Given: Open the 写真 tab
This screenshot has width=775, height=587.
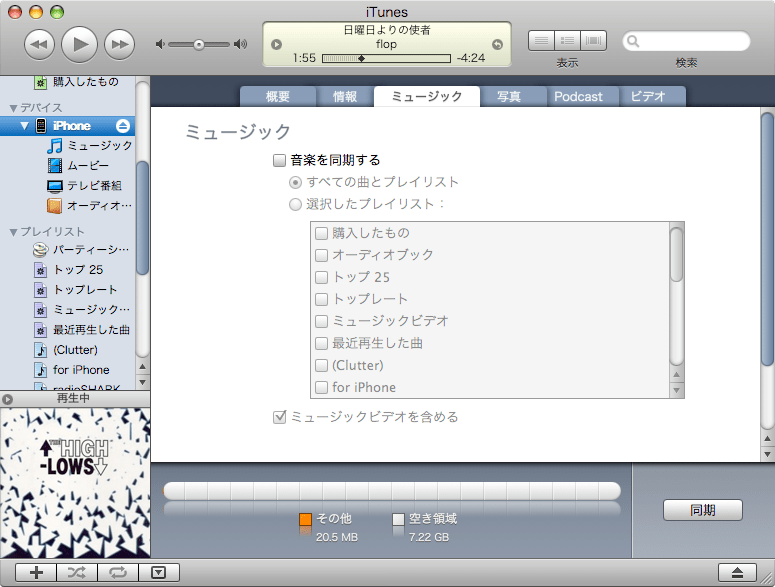Looking at the screenshot, I should pos(509,96).
